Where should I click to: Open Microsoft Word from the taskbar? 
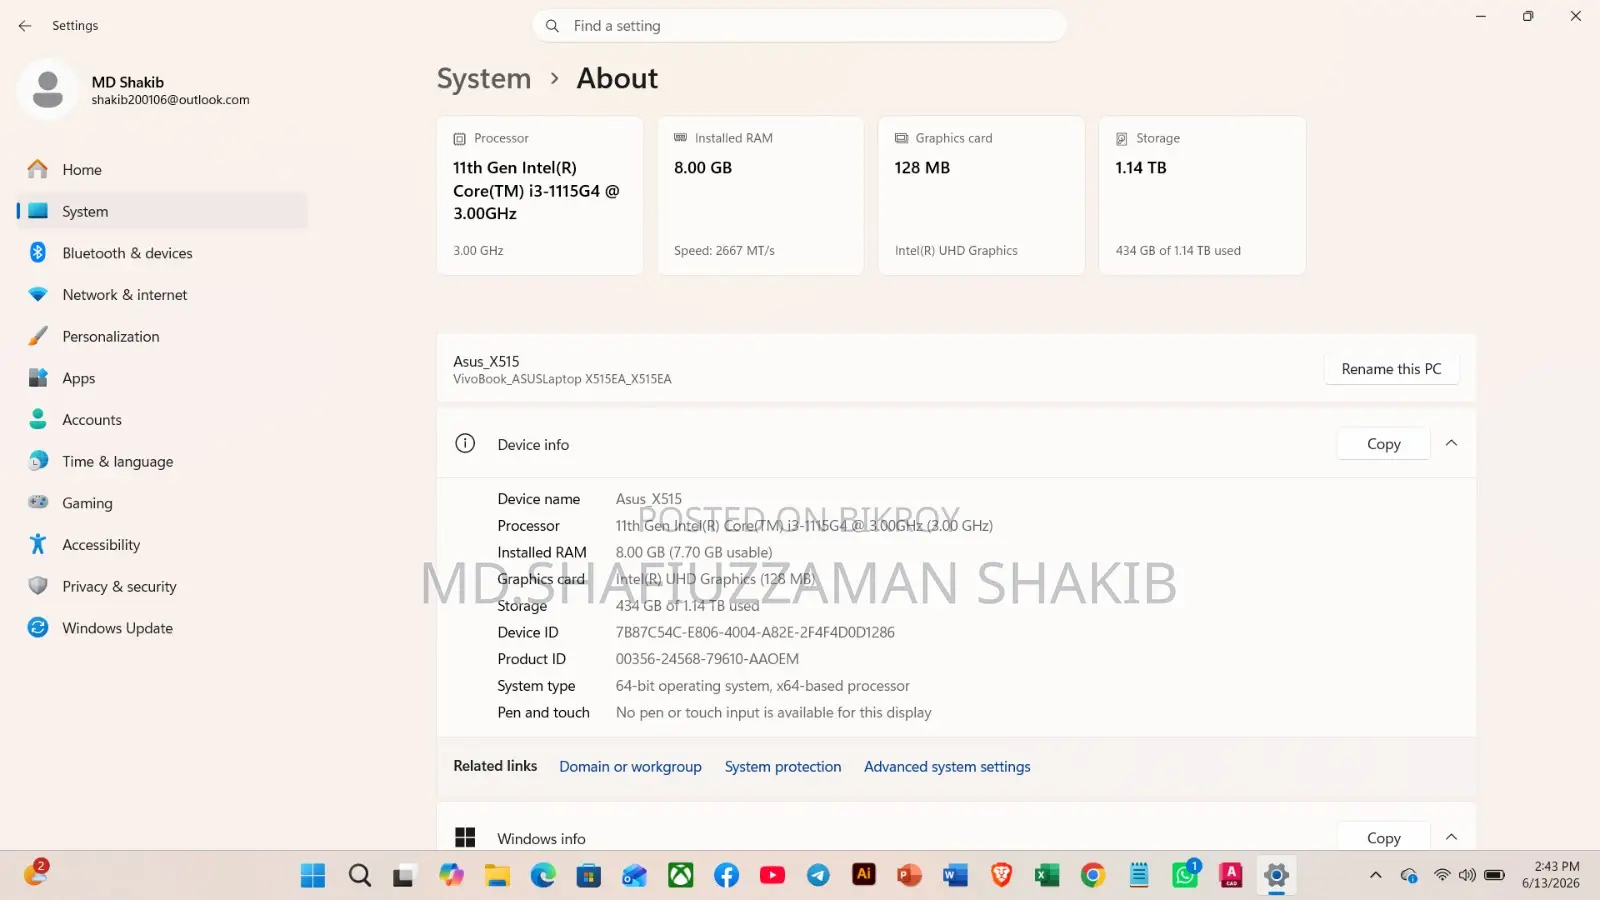coord(955,876)
